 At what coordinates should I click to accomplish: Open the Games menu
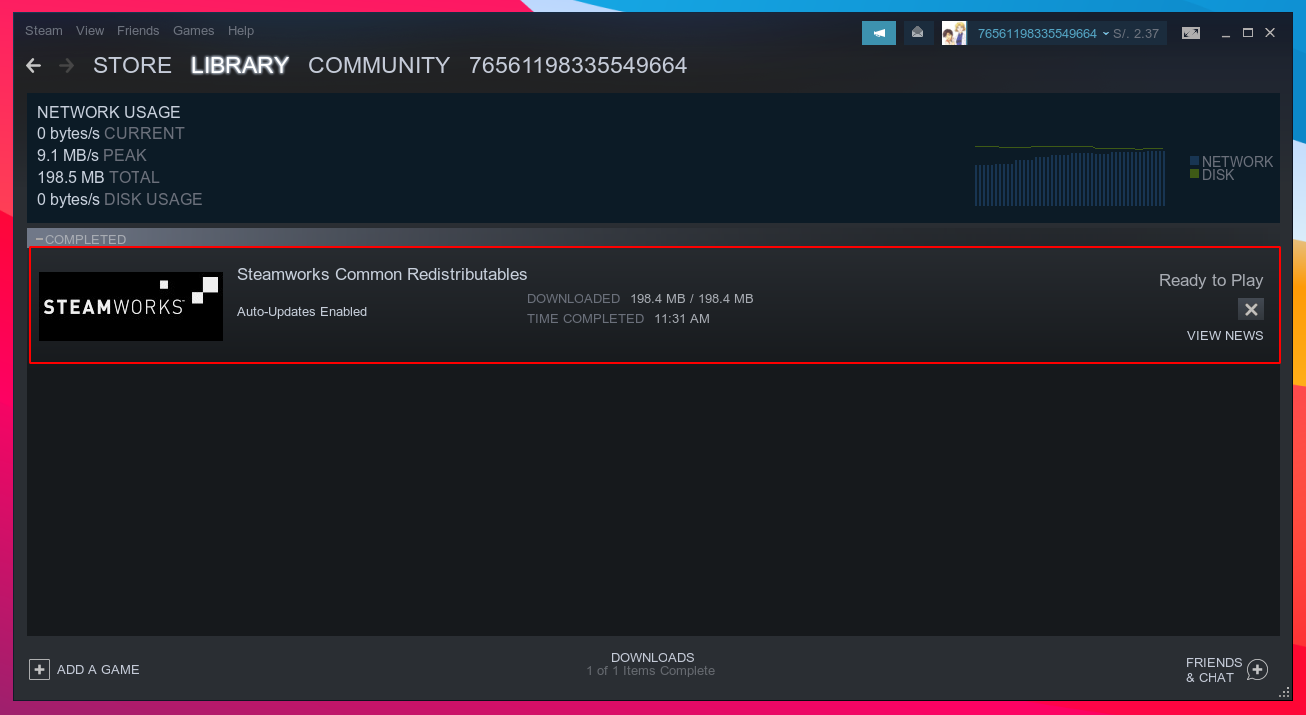pos(194,31)
